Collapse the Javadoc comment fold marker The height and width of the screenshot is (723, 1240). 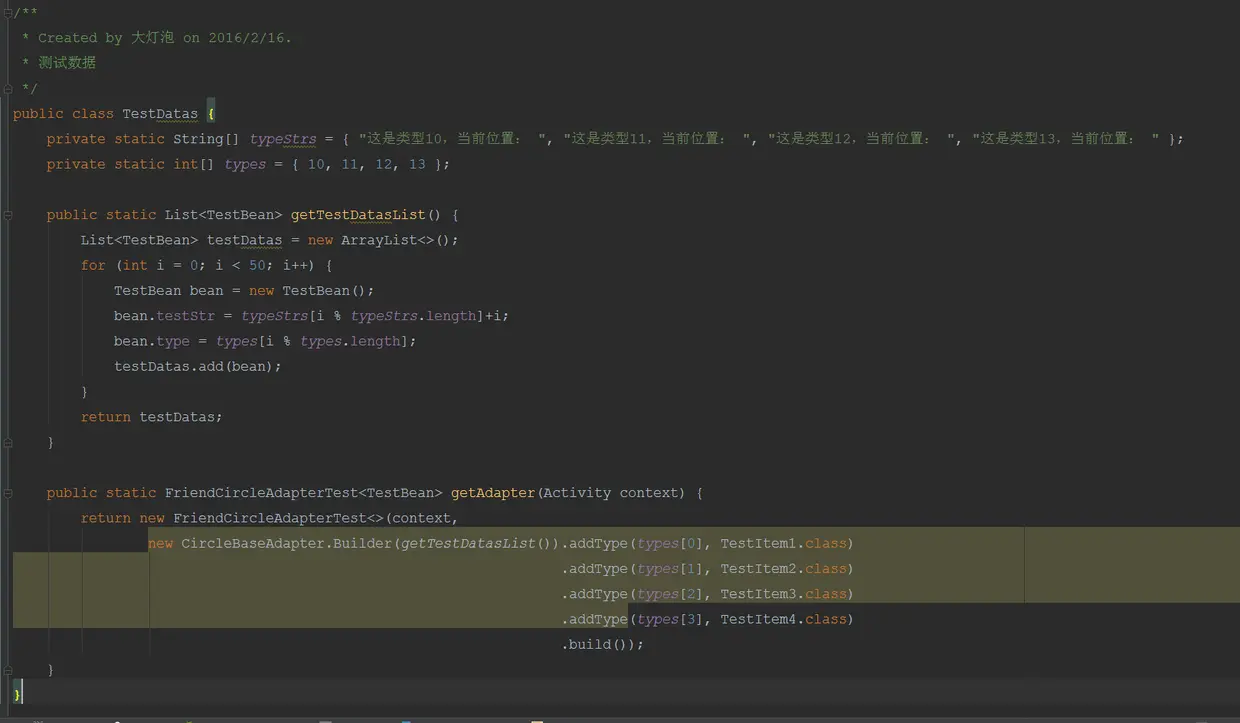(x=7, y=12)
